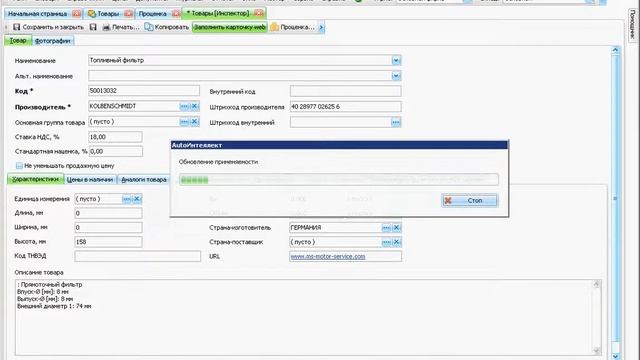Click the form scrollbar up arrow

tap(615, 51)
